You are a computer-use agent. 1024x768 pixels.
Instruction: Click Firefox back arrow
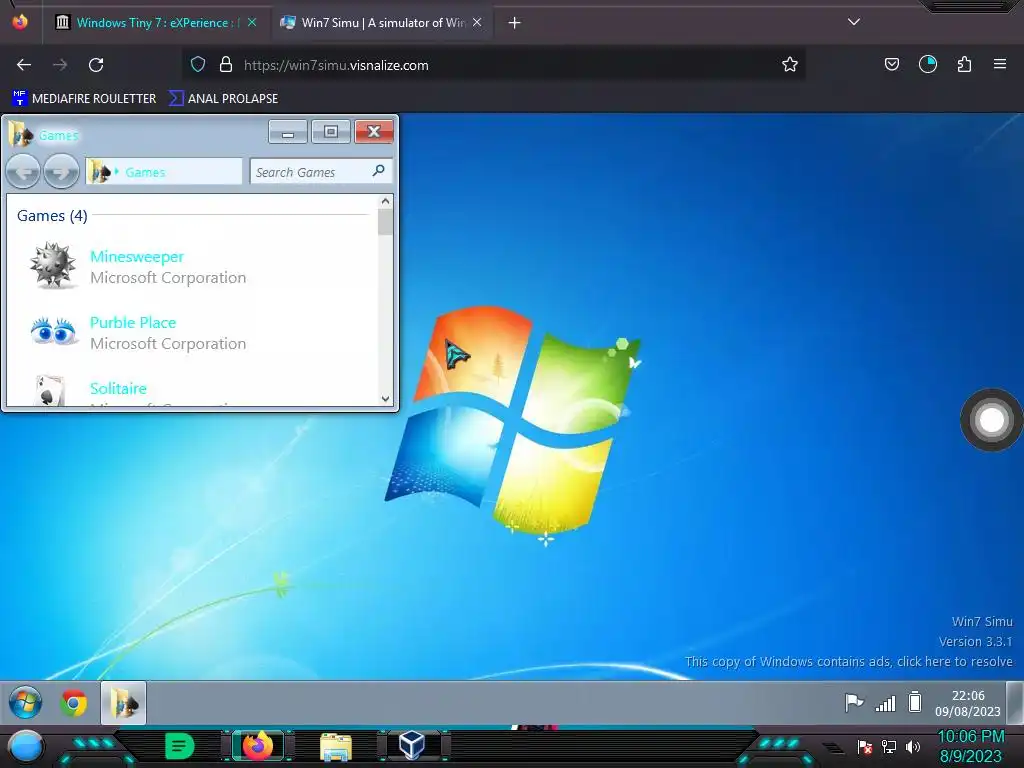[24, 65]
